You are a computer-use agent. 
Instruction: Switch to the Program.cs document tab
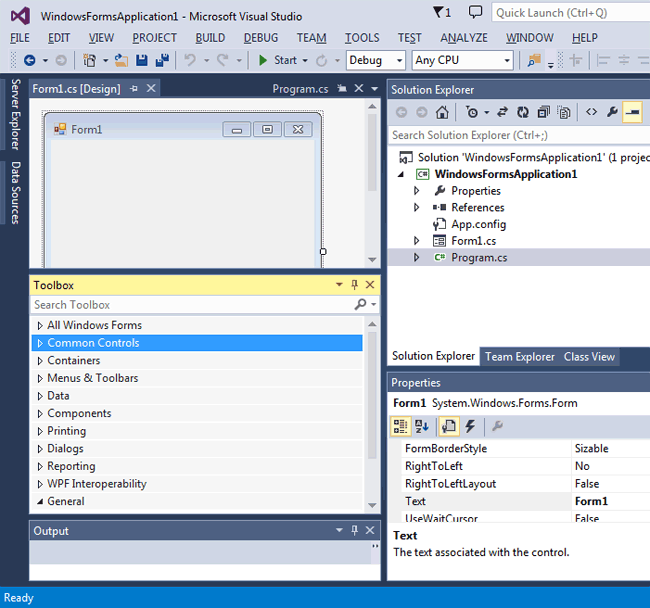(300, 89)
